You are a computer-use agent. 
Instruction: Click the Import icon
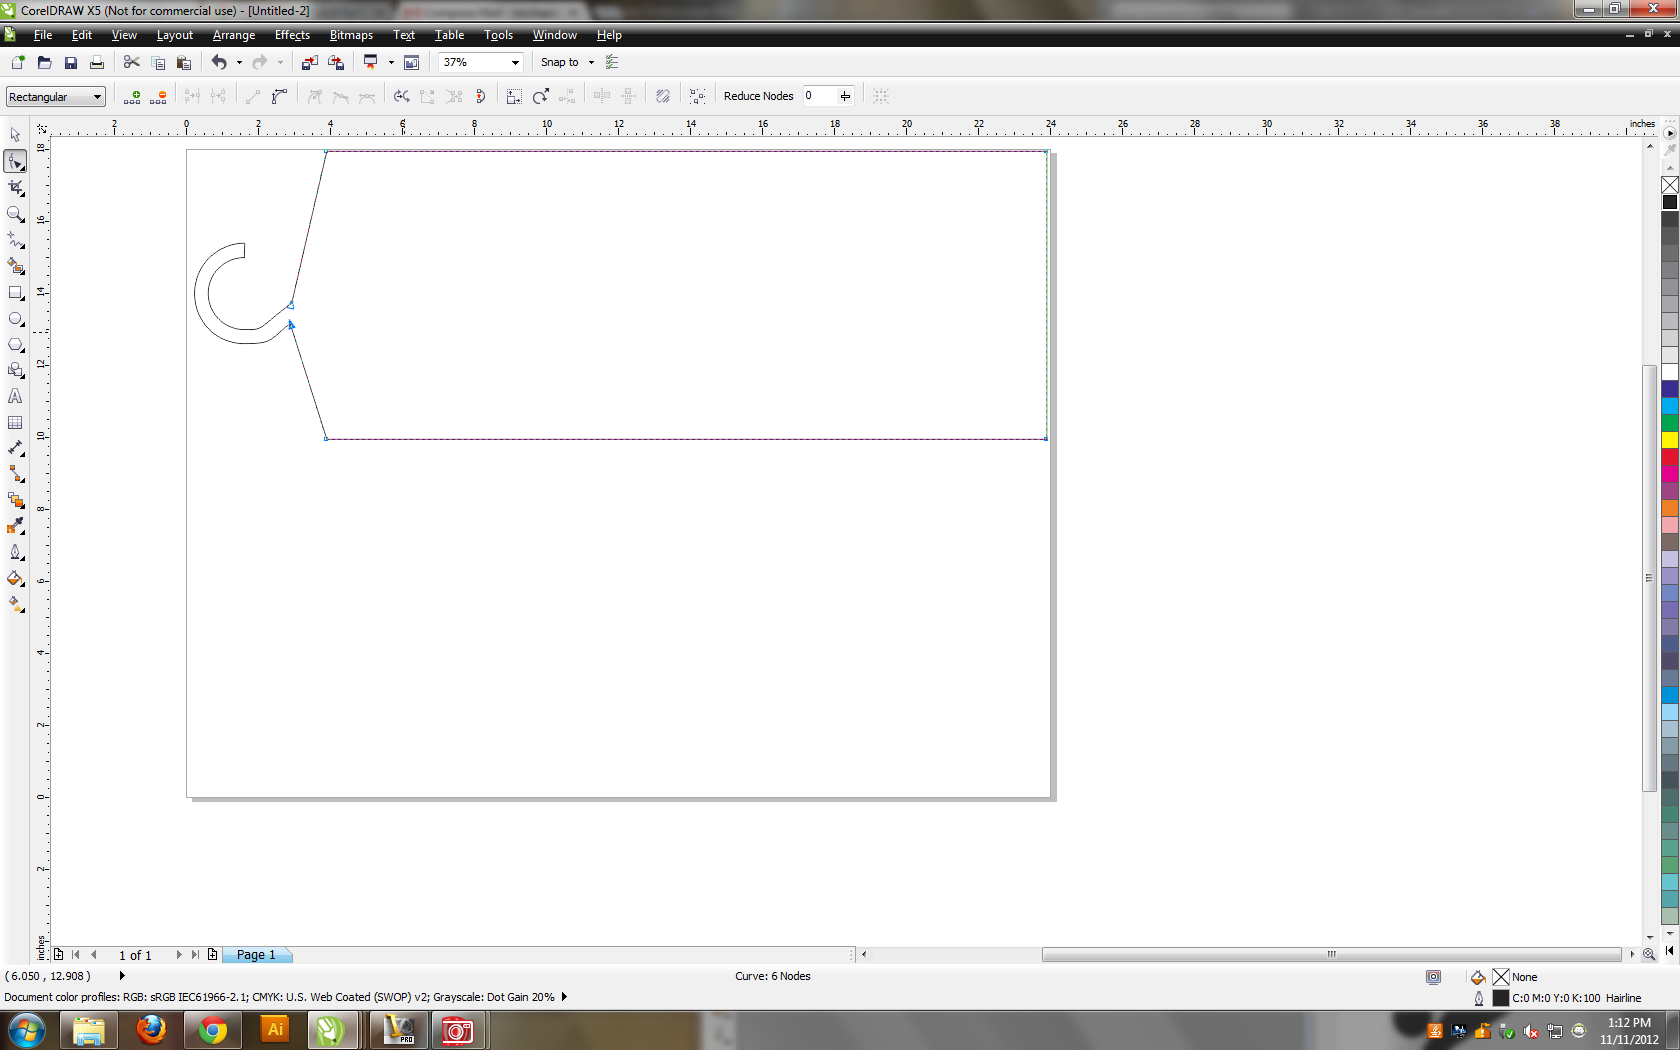[310, 62]
